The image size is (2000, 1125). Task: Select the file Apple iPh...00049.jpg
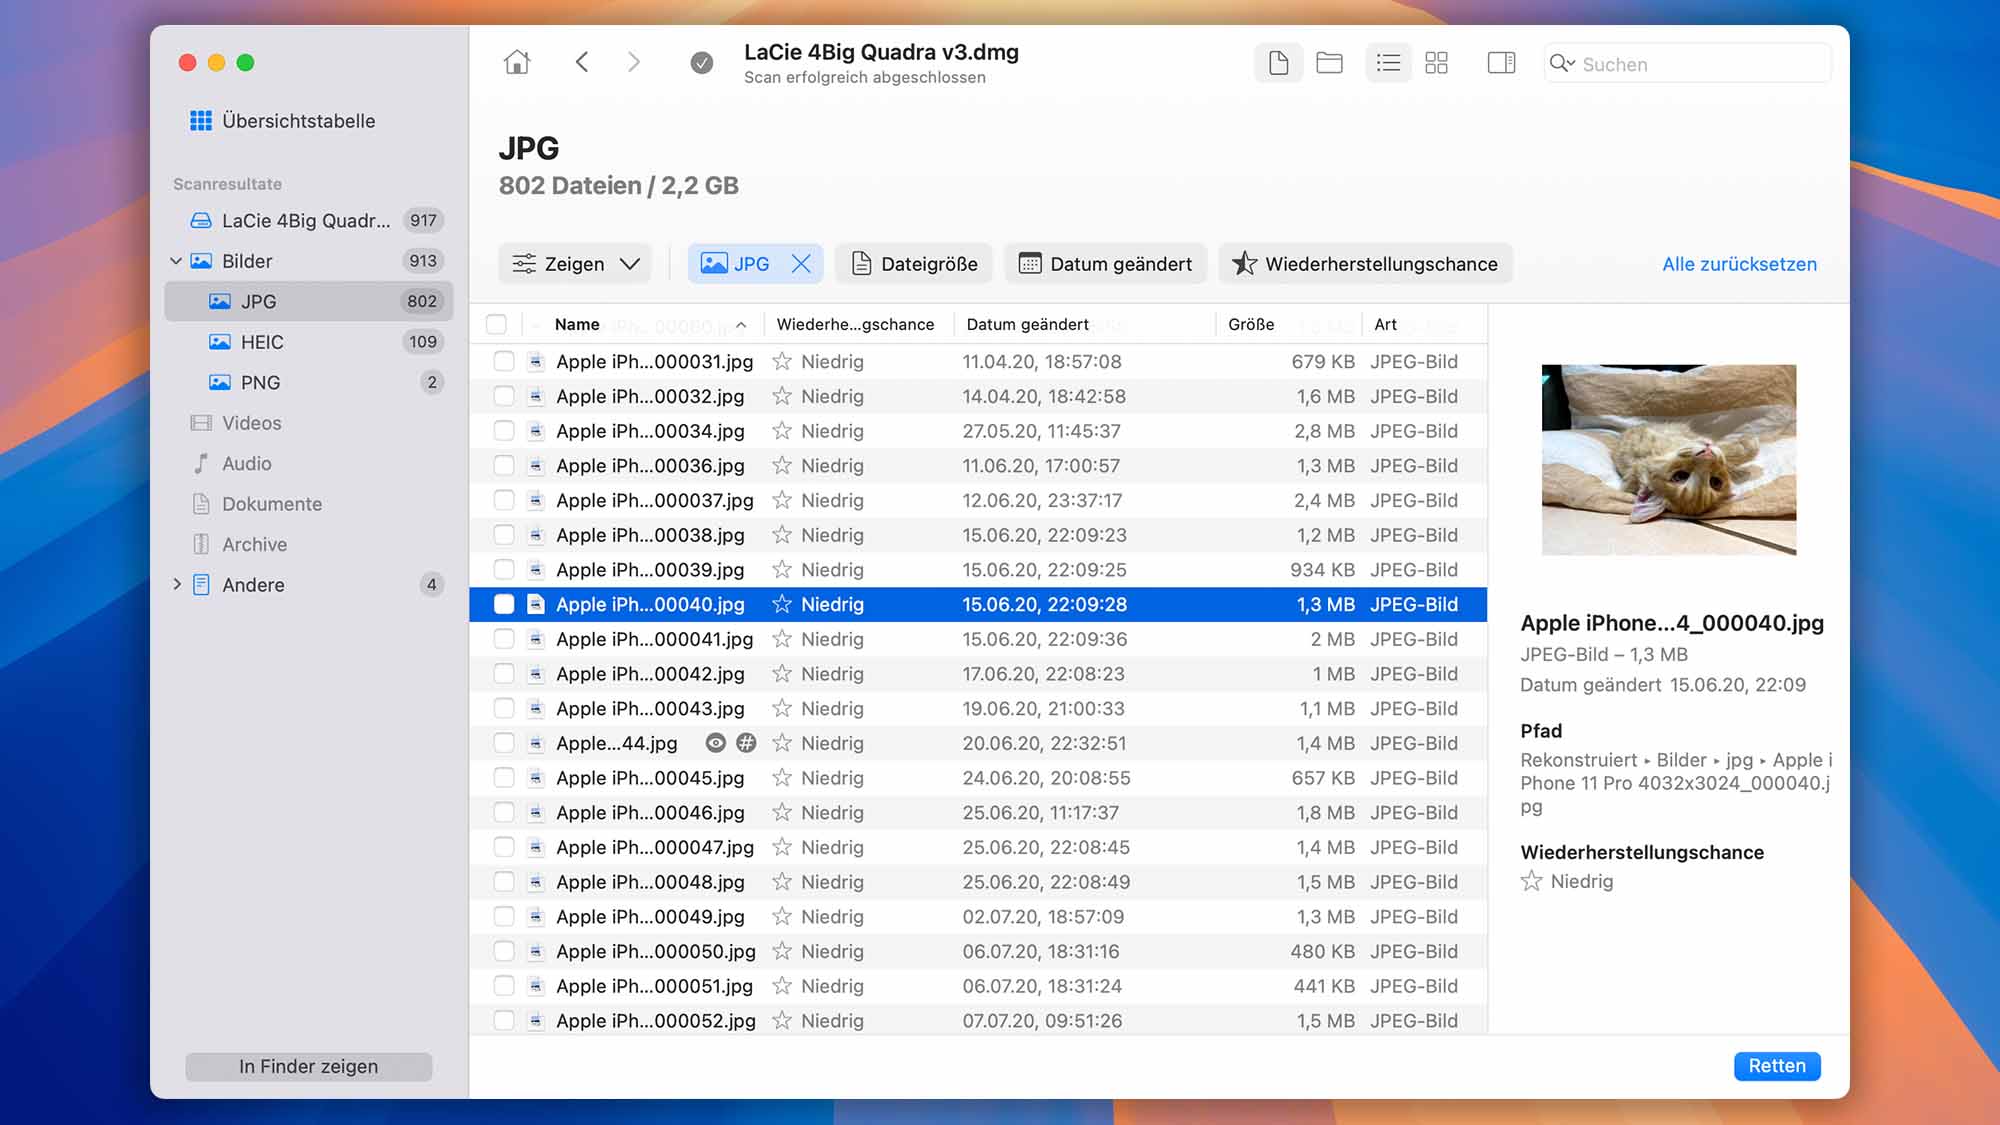point(978,916)
